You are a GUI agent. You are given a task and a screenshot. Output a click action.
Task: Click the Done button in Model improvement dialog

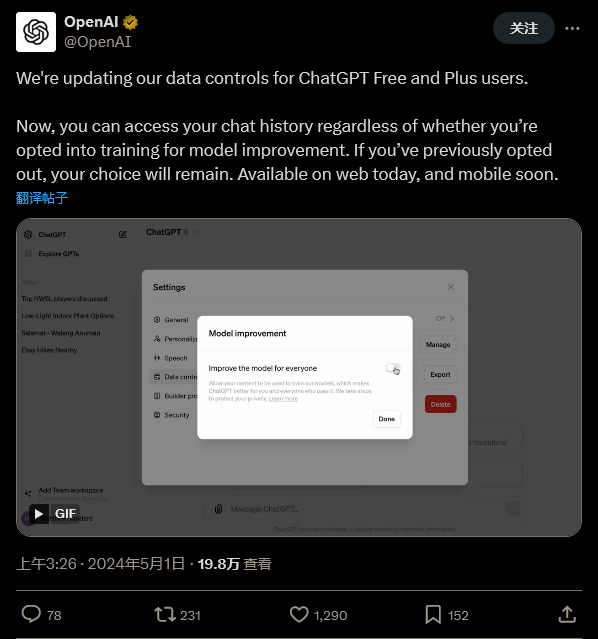(386, 419)
